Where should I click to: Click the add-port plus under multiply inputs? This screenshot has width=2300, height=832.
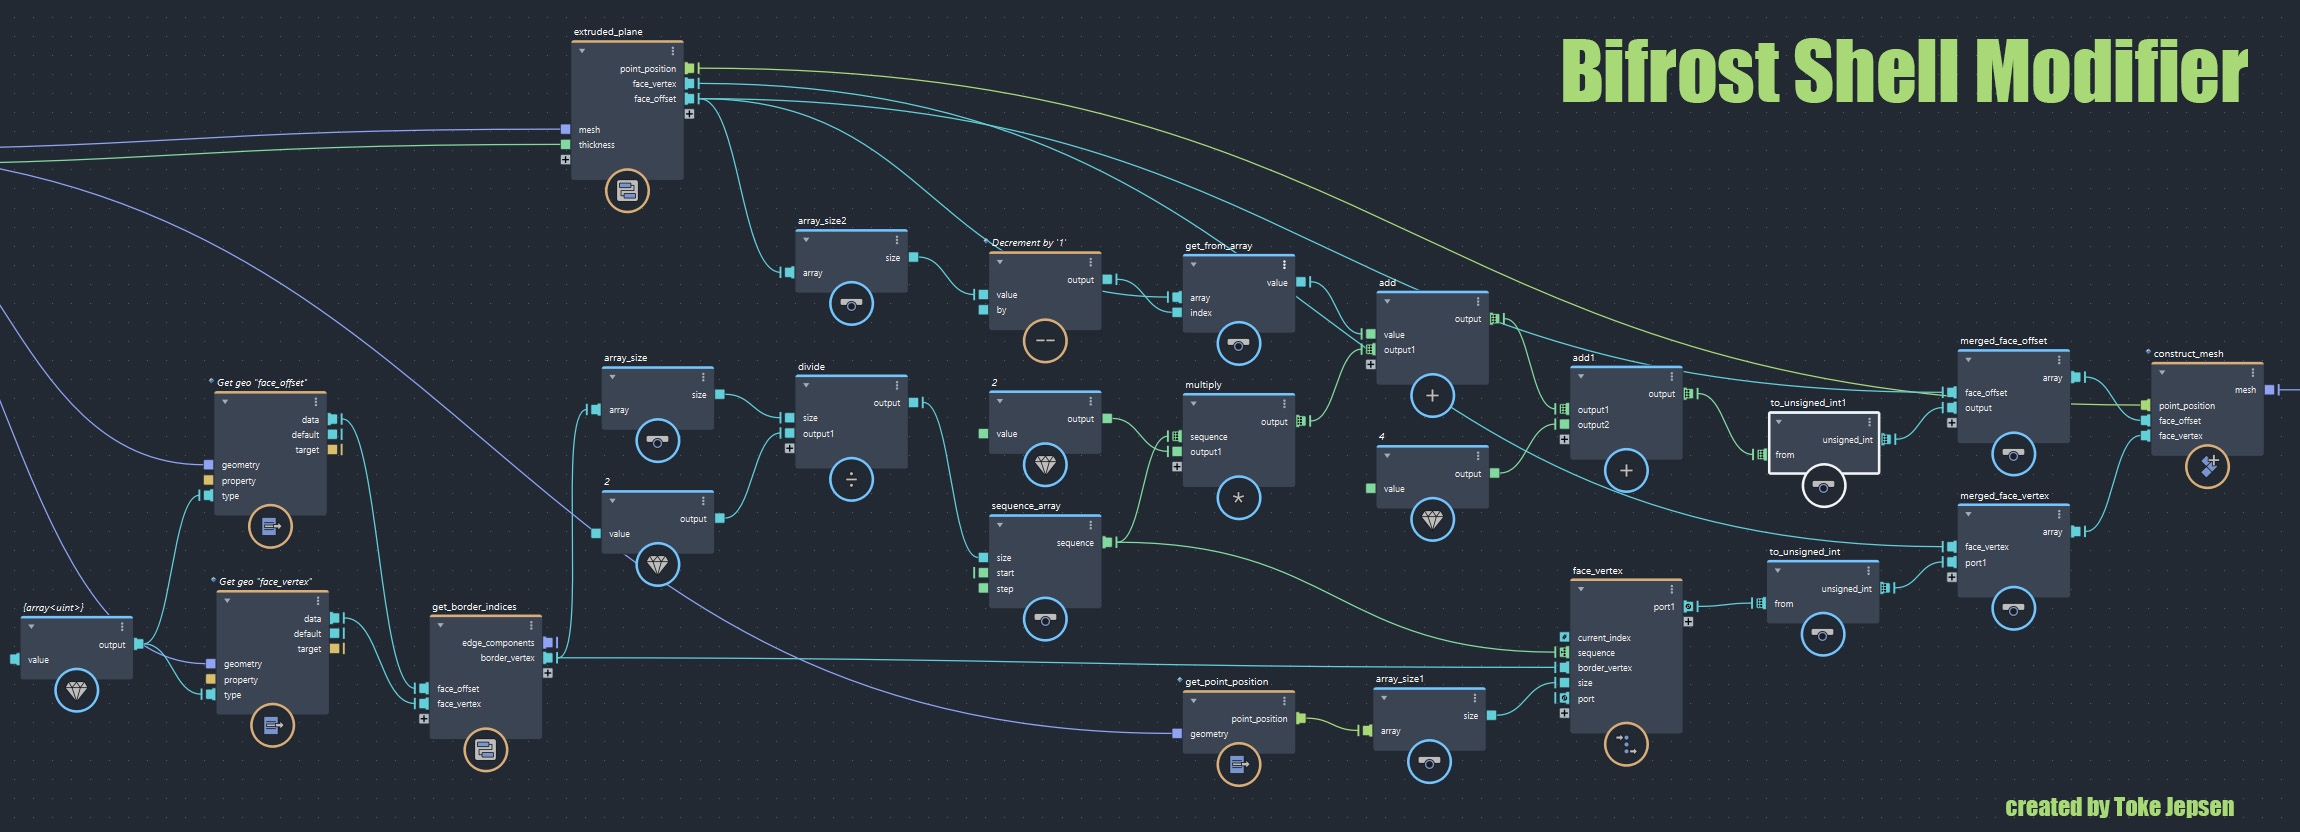pos(1176,467)
